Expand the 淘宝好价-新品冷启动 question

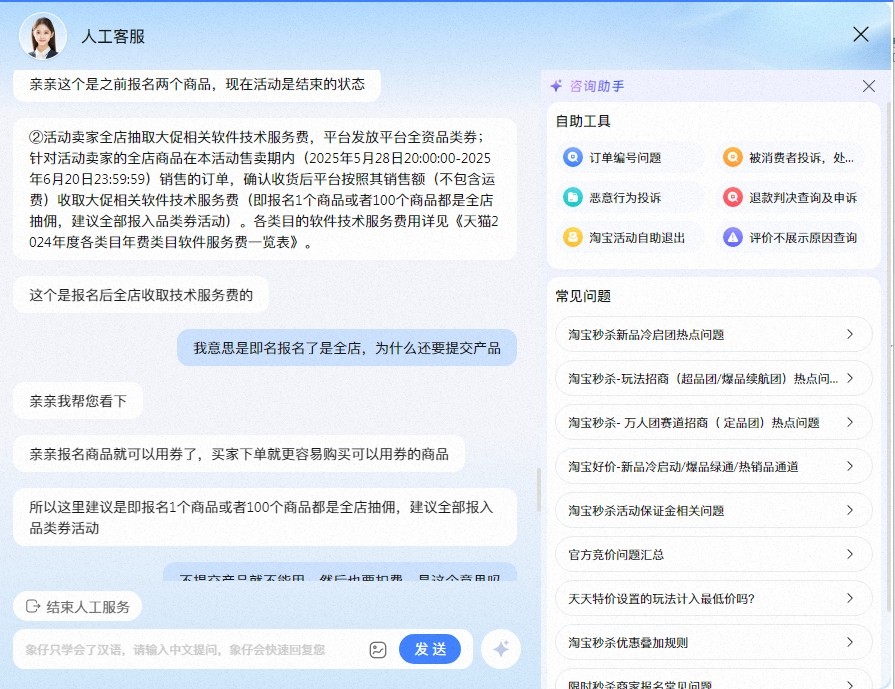pyautogui.click(x=712, y=467)
